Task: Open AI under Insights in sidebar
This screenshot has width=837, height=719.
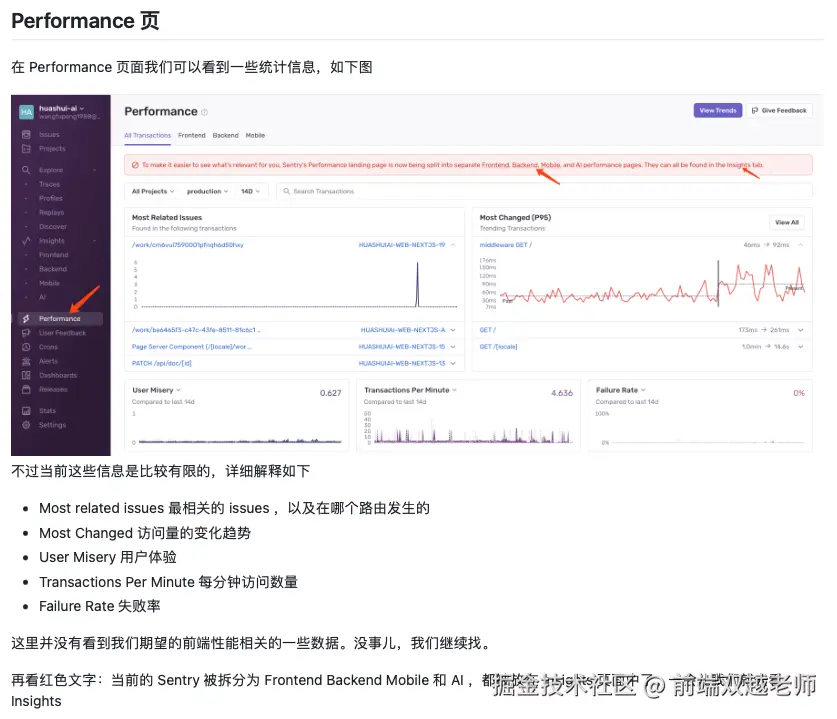Action: [x=42, y=297]
